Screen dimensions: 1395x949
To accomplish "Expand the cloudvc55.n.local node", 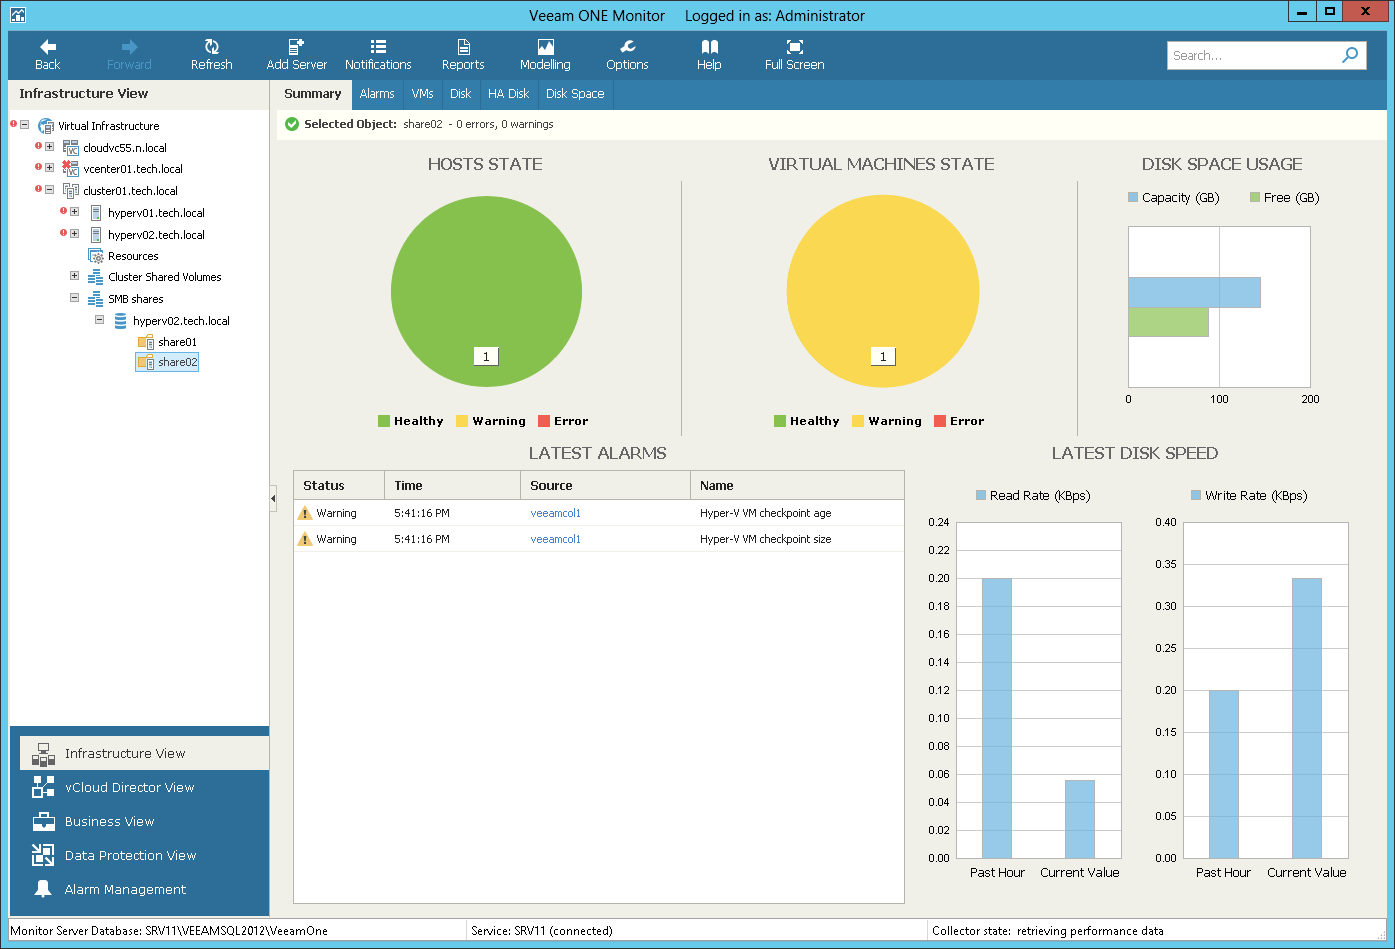I will tap(50, 147).
